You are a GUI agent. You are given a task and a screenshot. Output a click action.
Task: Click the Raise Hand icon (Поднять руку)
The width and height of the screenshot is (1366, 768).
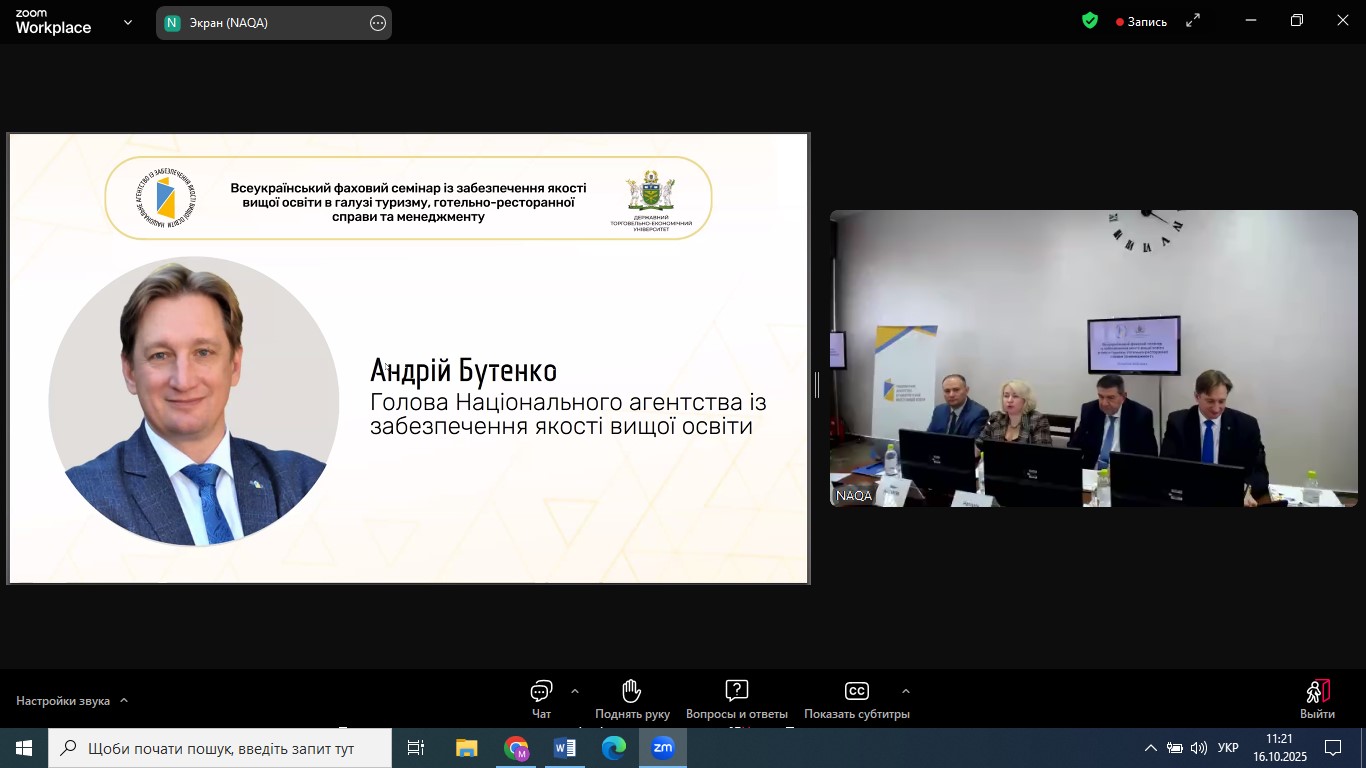(631, 692)
